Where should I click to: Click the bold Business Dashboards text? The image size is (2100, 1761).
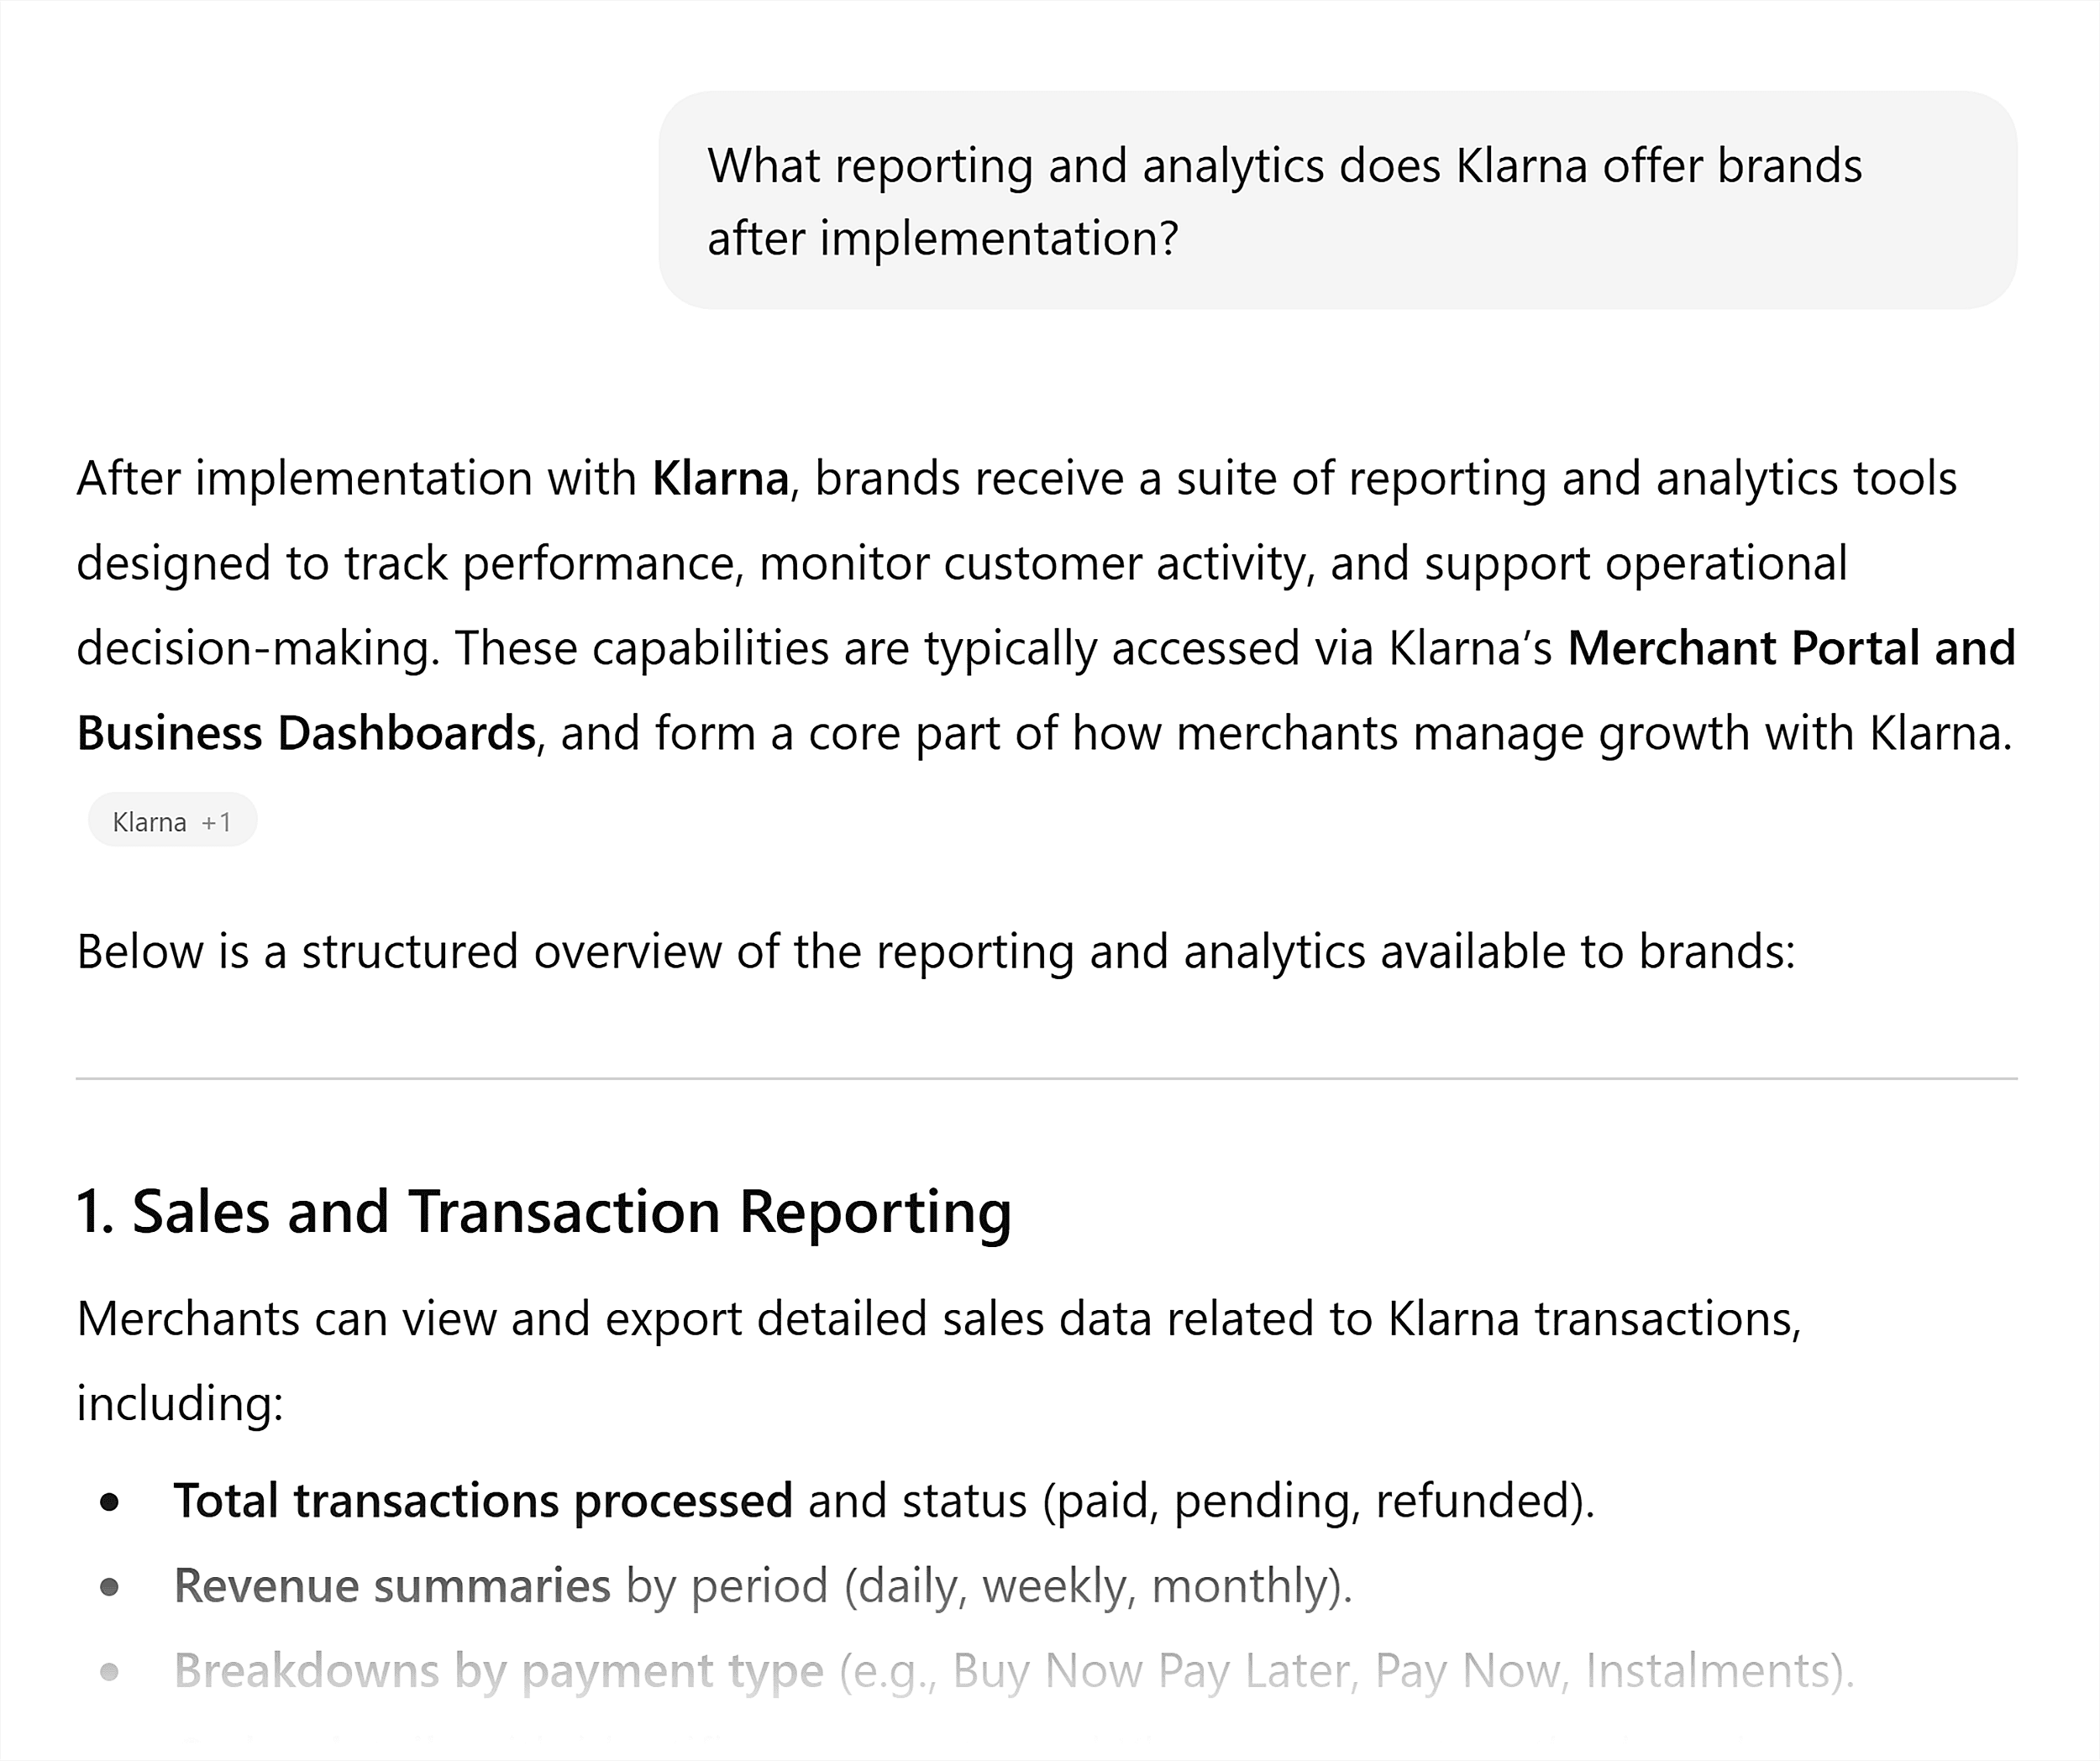(x=306, y=733)
